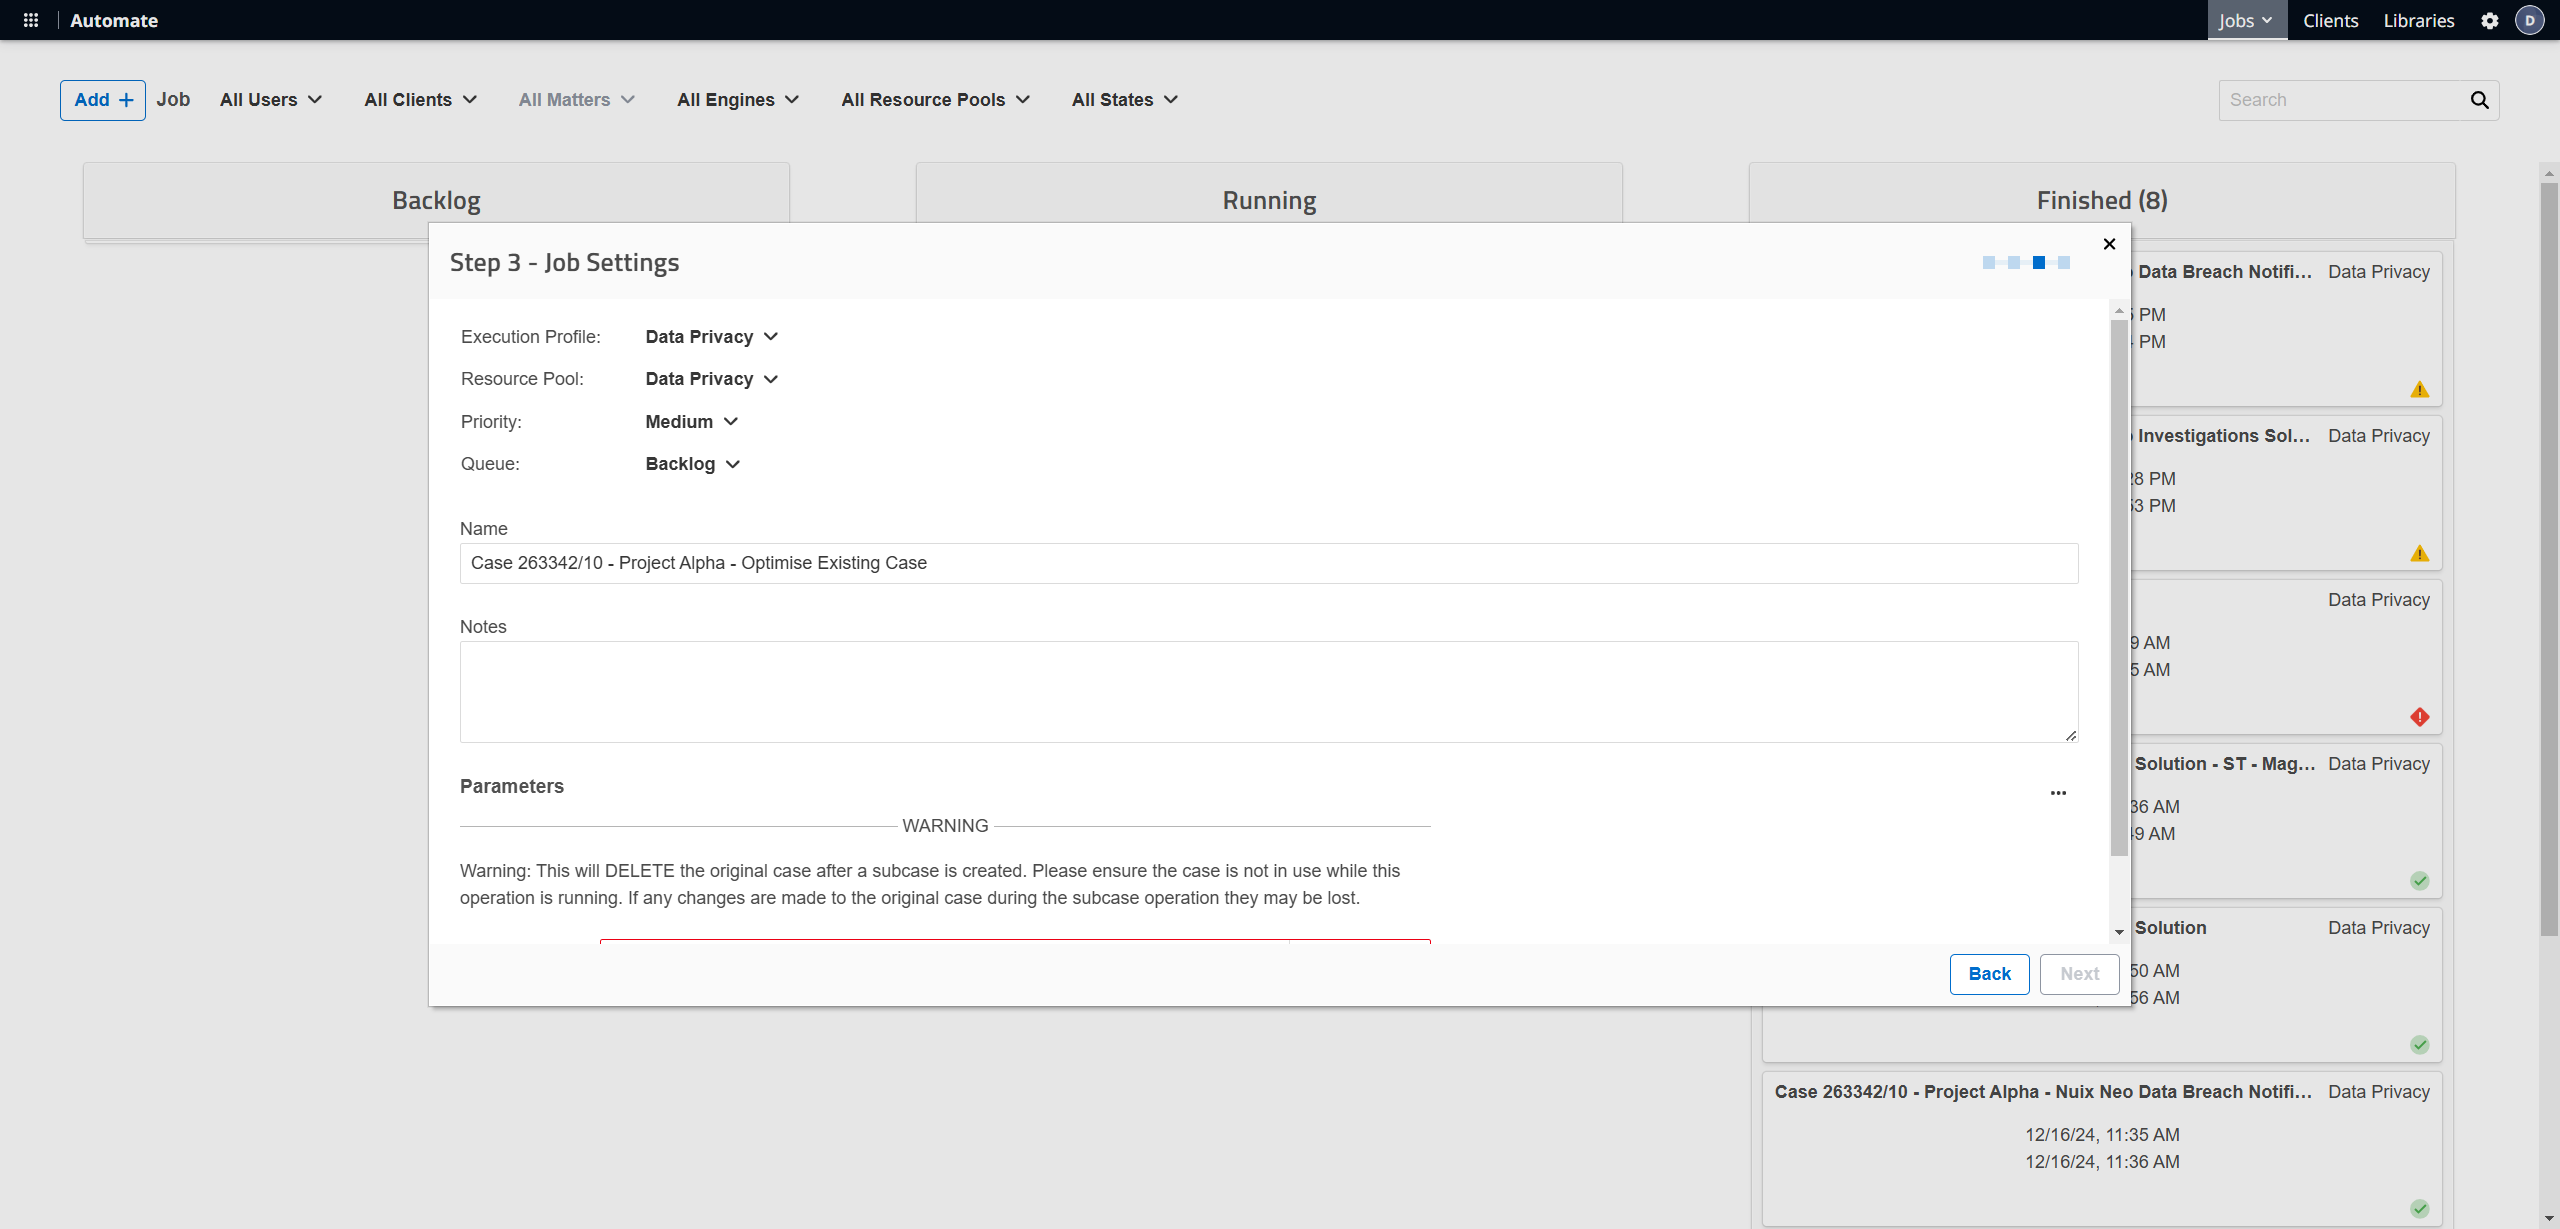2560x1229 pixels.
Task: Open the Parameters three-dot menu
Action: click(x=2058, y=793)
